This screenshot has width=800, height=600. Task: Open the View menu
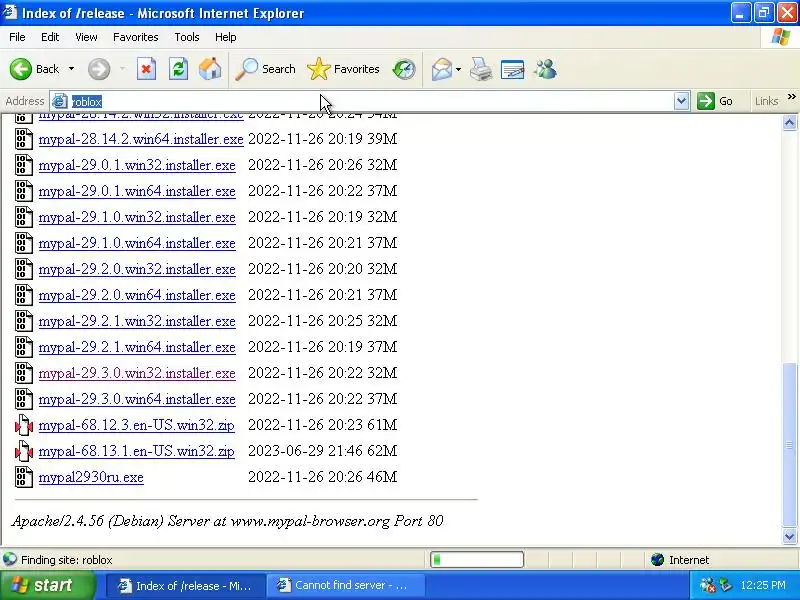coord(86,37)
